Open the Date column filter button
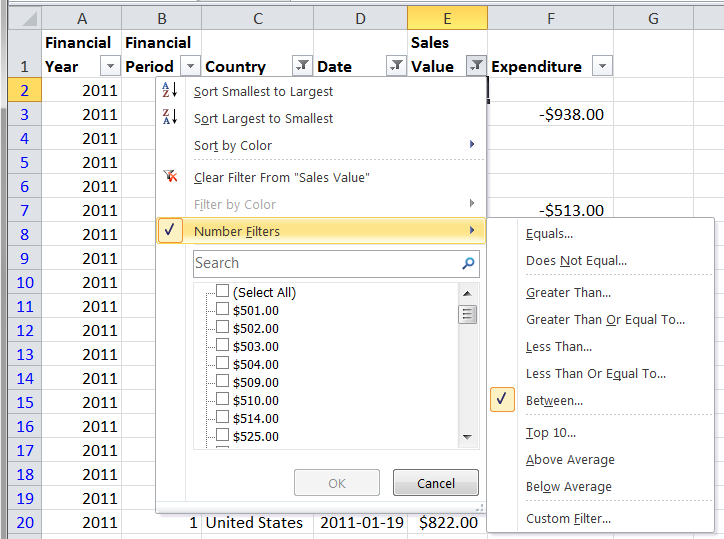 point(396,66)
